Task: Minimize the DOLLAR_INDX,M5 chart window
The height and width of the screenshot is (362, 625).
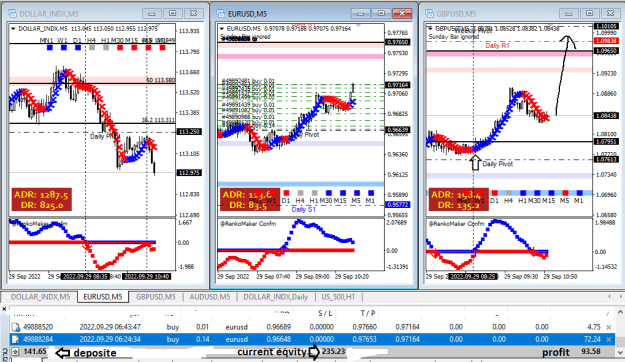Action: pos(152,14)
